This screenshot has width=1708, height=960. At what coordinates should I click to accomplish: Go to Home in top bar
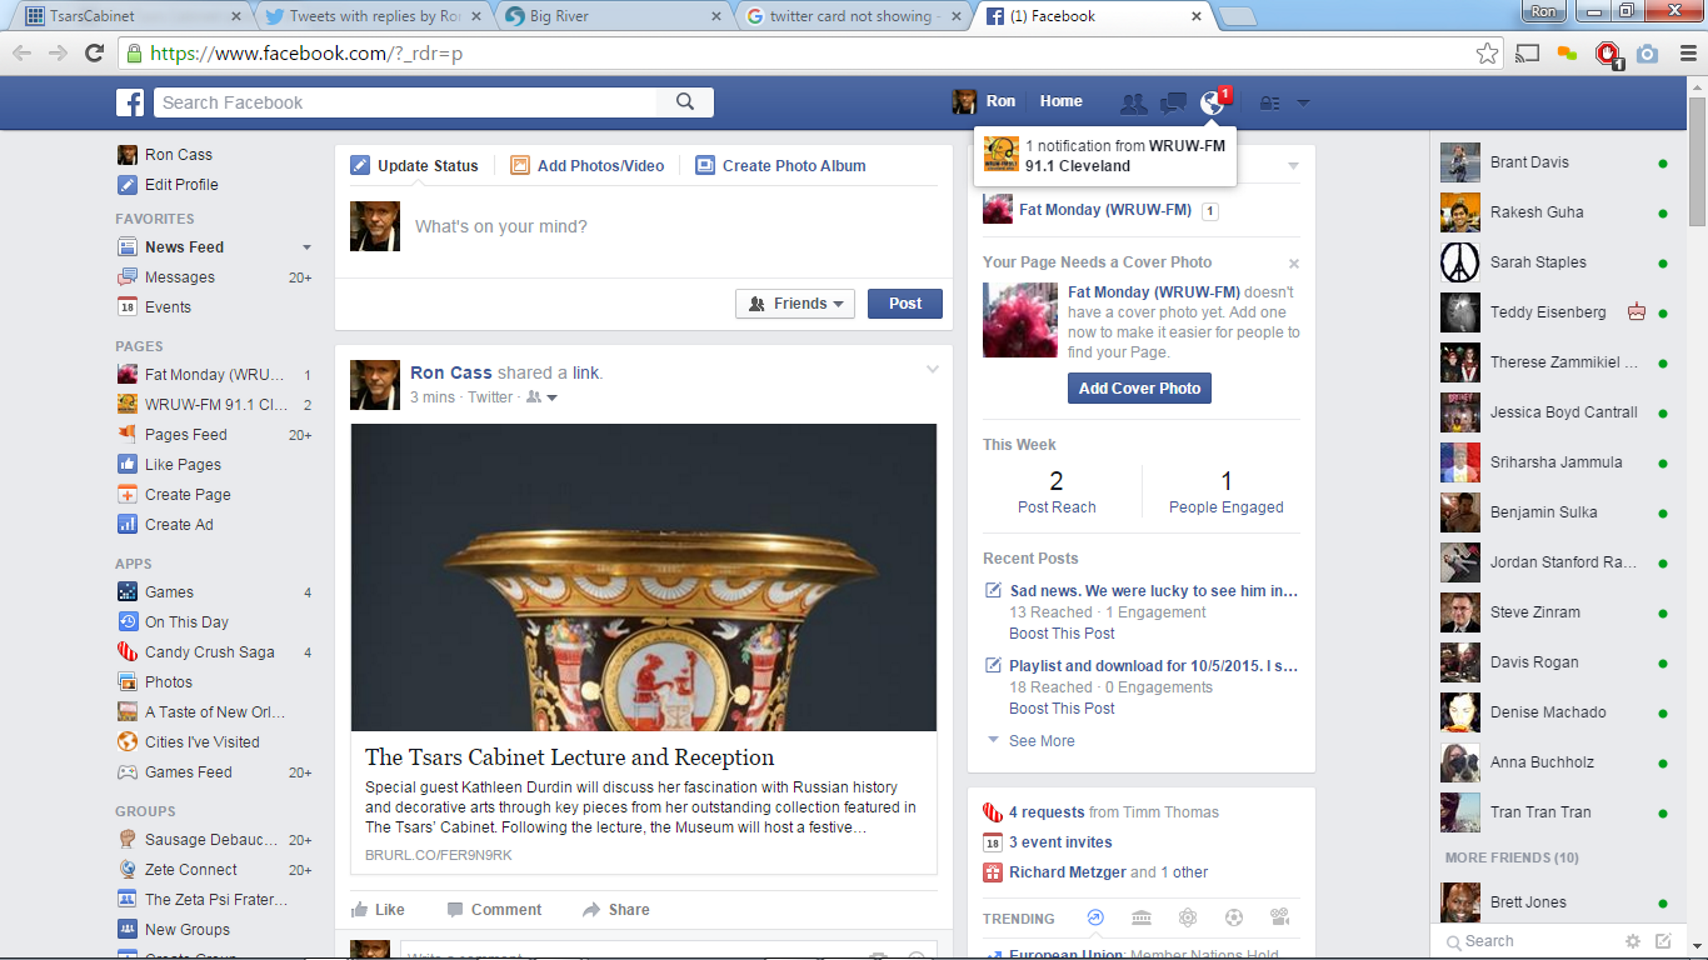pyautogui.click(x=1060, y=101)
